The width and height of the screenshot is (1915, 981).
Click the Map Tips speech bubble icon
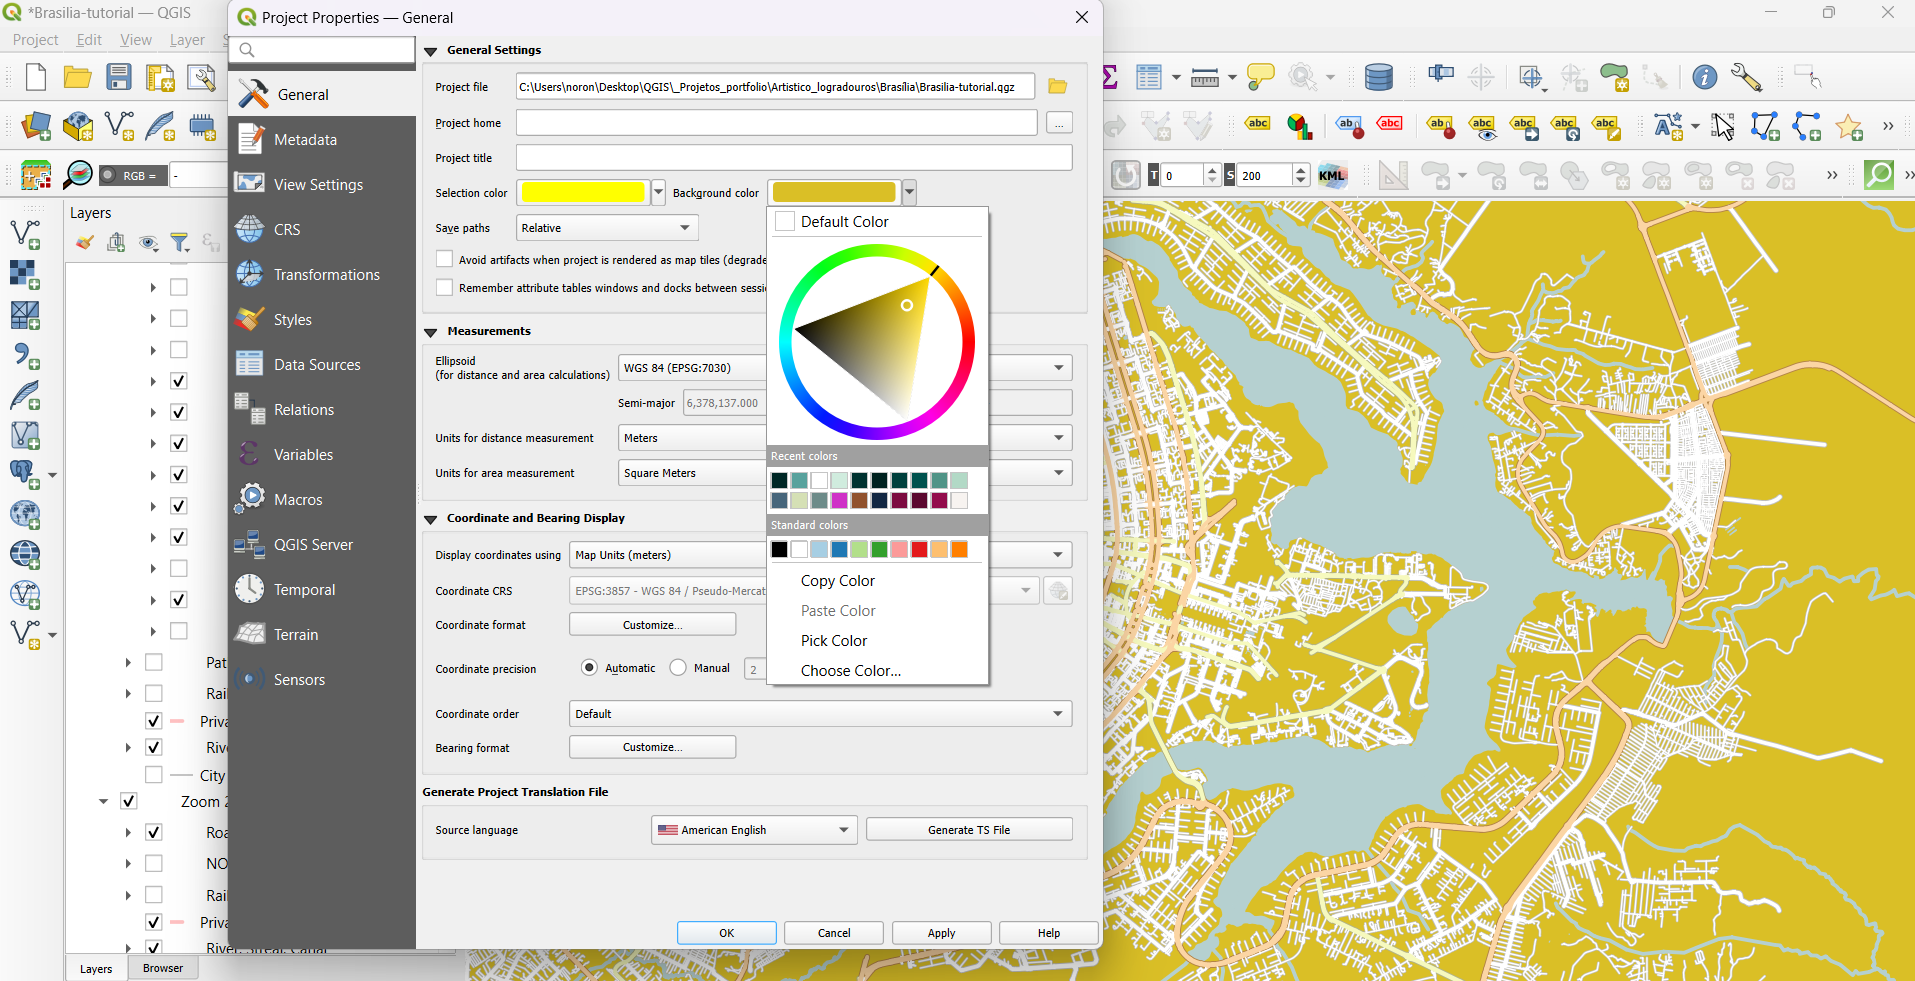point(1261,77)
